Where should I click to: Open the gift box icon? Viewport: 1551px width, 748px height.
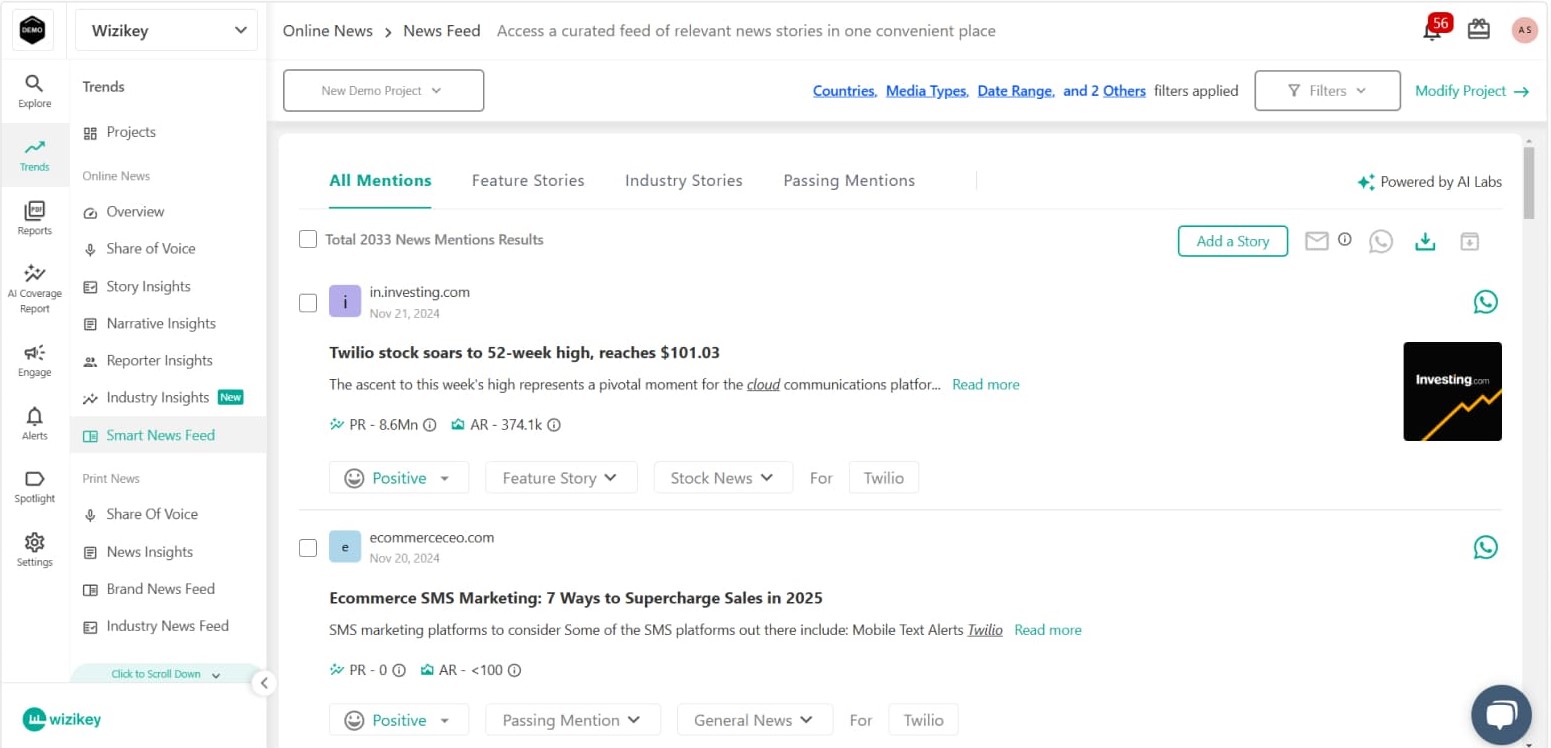[x=1478, y=30]
